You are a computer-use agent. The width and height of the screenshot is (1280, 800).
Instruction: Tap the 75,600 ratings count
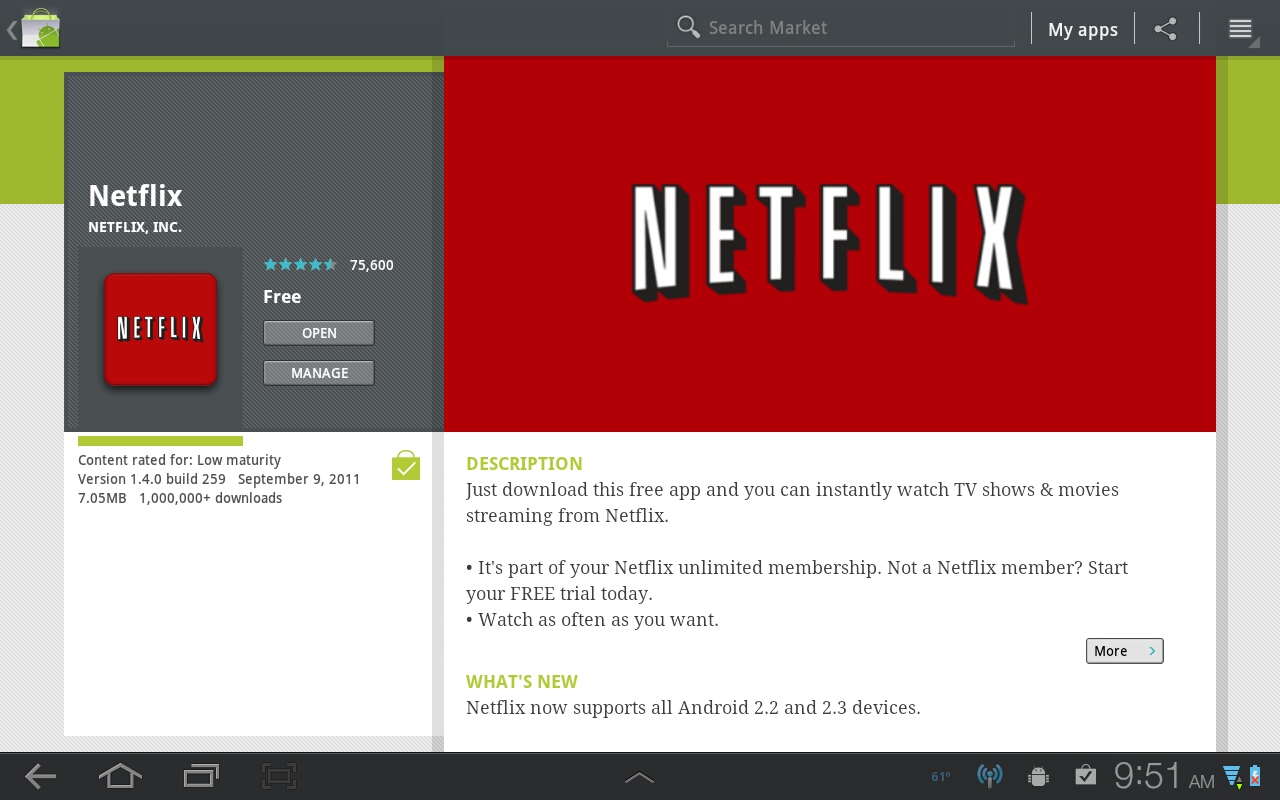(x=372, y=265)
